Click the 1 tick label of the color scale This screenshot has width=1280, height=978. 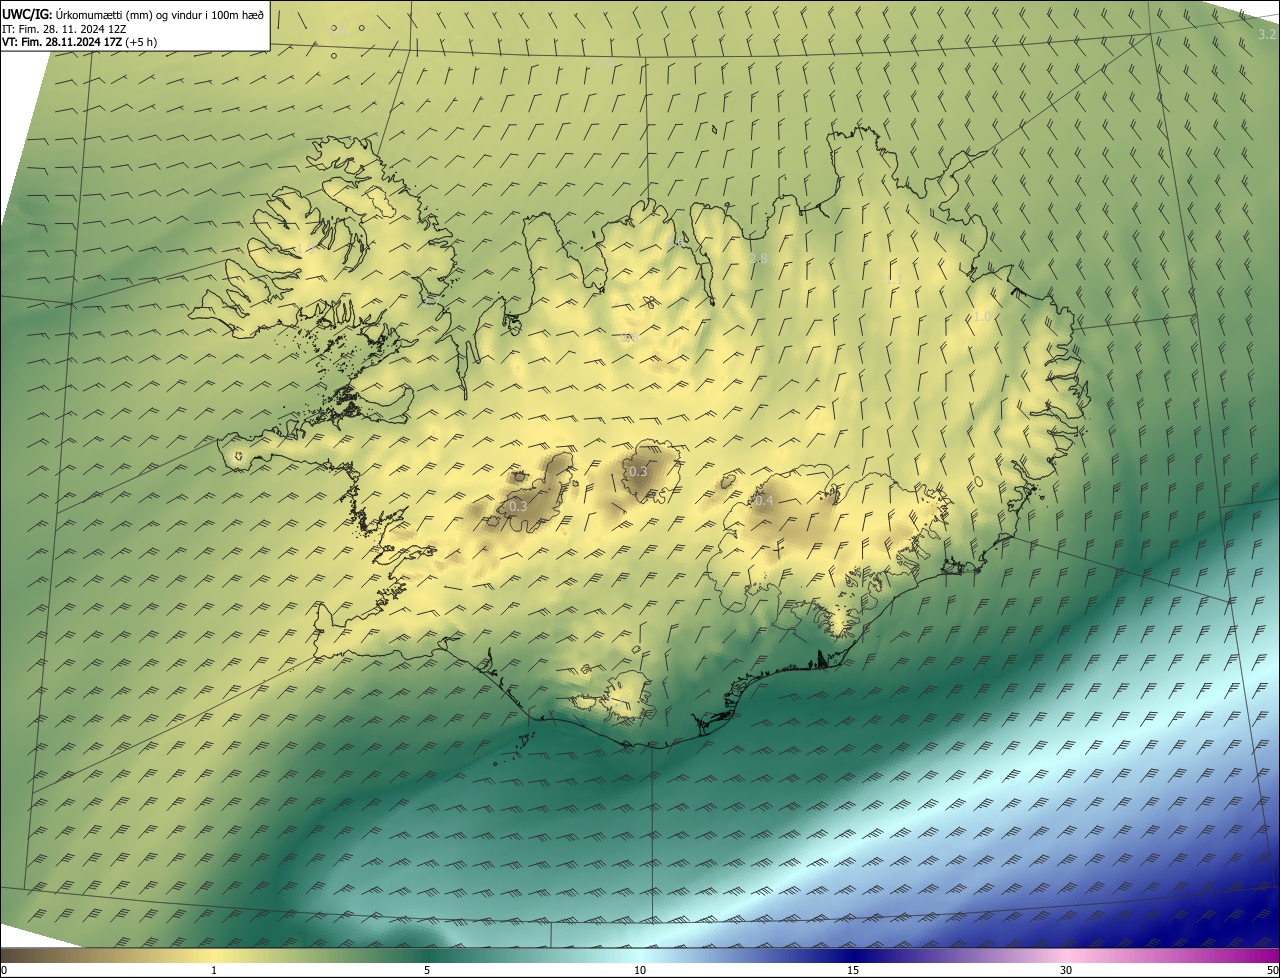point(214,970)
